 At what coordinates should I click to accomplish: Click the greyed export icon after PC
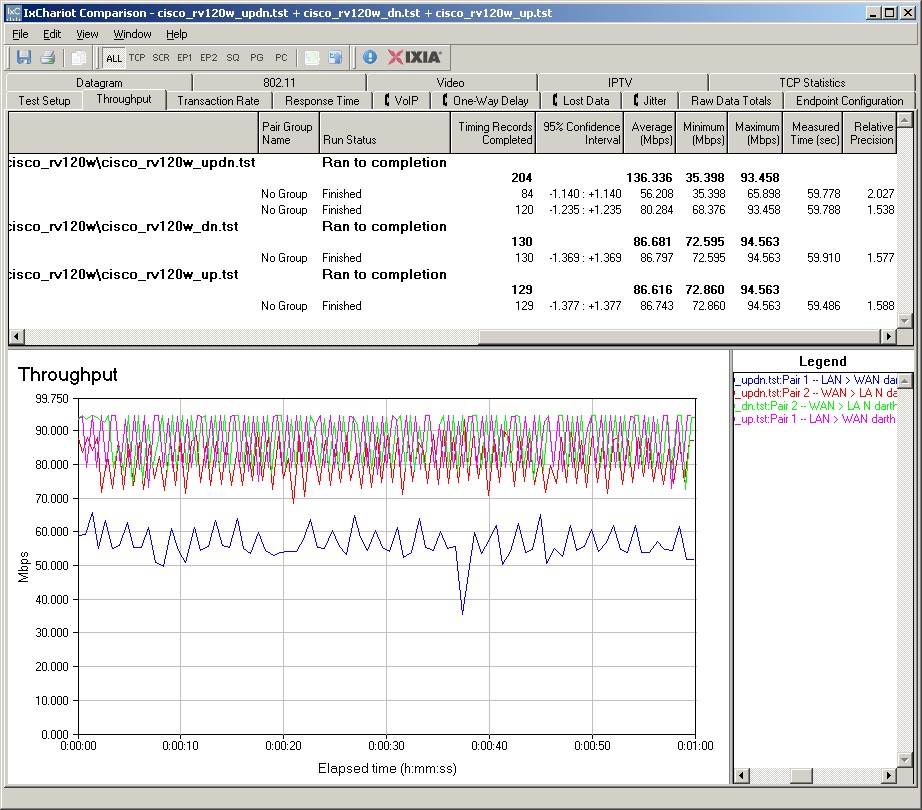click(x=312, y=58)
